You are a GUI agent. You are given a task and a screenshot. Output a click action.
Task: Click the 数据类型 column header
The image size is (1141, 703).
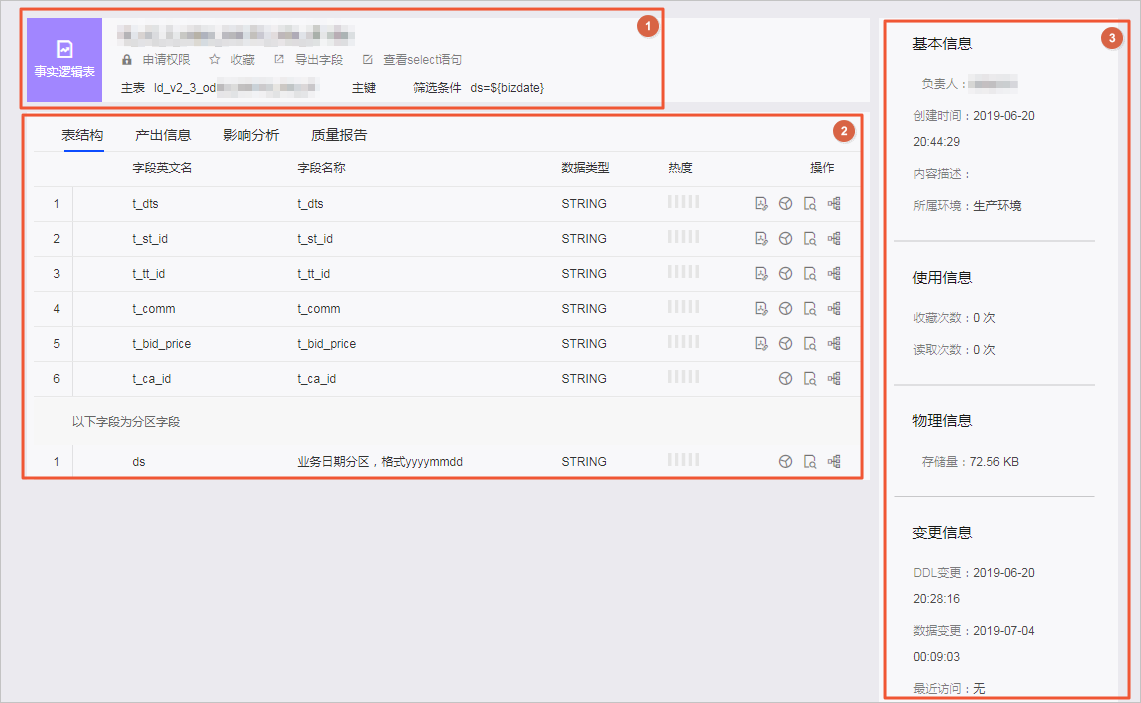(x=585, y=168)
